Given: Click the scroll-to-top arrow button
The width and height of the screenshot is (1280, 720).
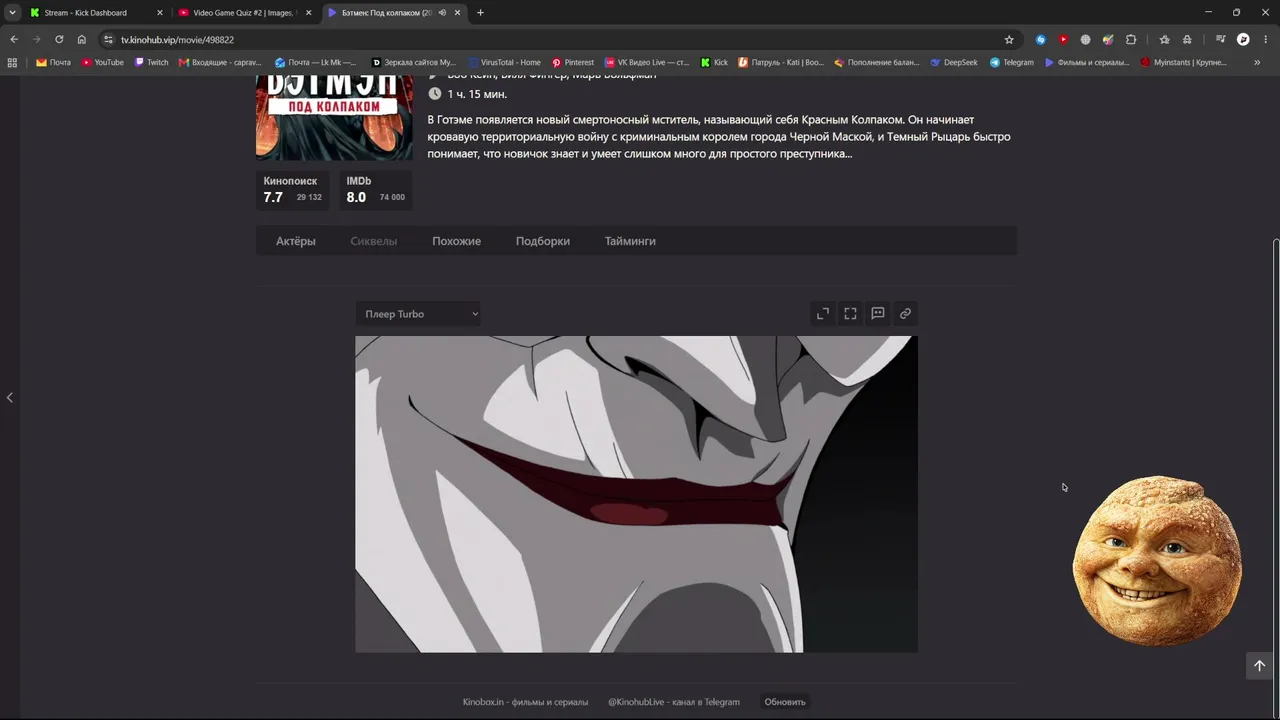Looking at the screenshot, I should 1259,666.
